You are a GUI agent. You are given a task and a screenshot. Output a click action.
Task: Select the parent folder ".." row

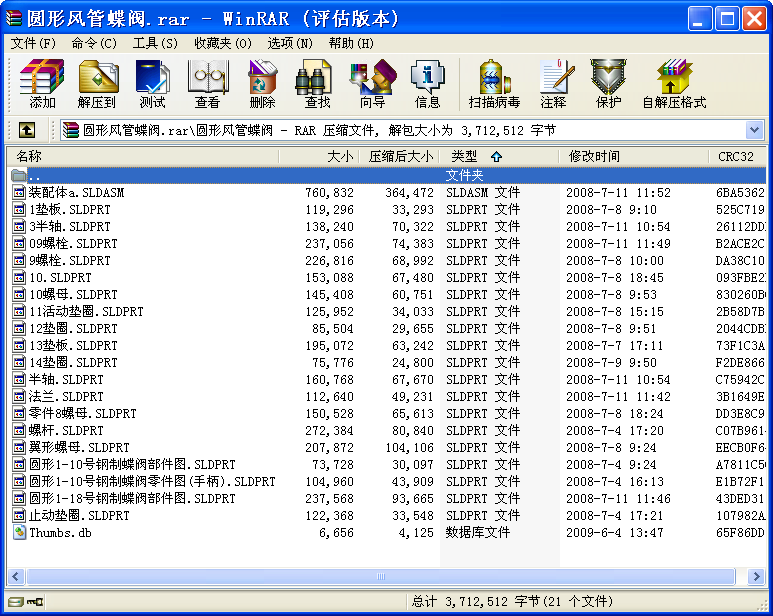click(x=35, y=176)
